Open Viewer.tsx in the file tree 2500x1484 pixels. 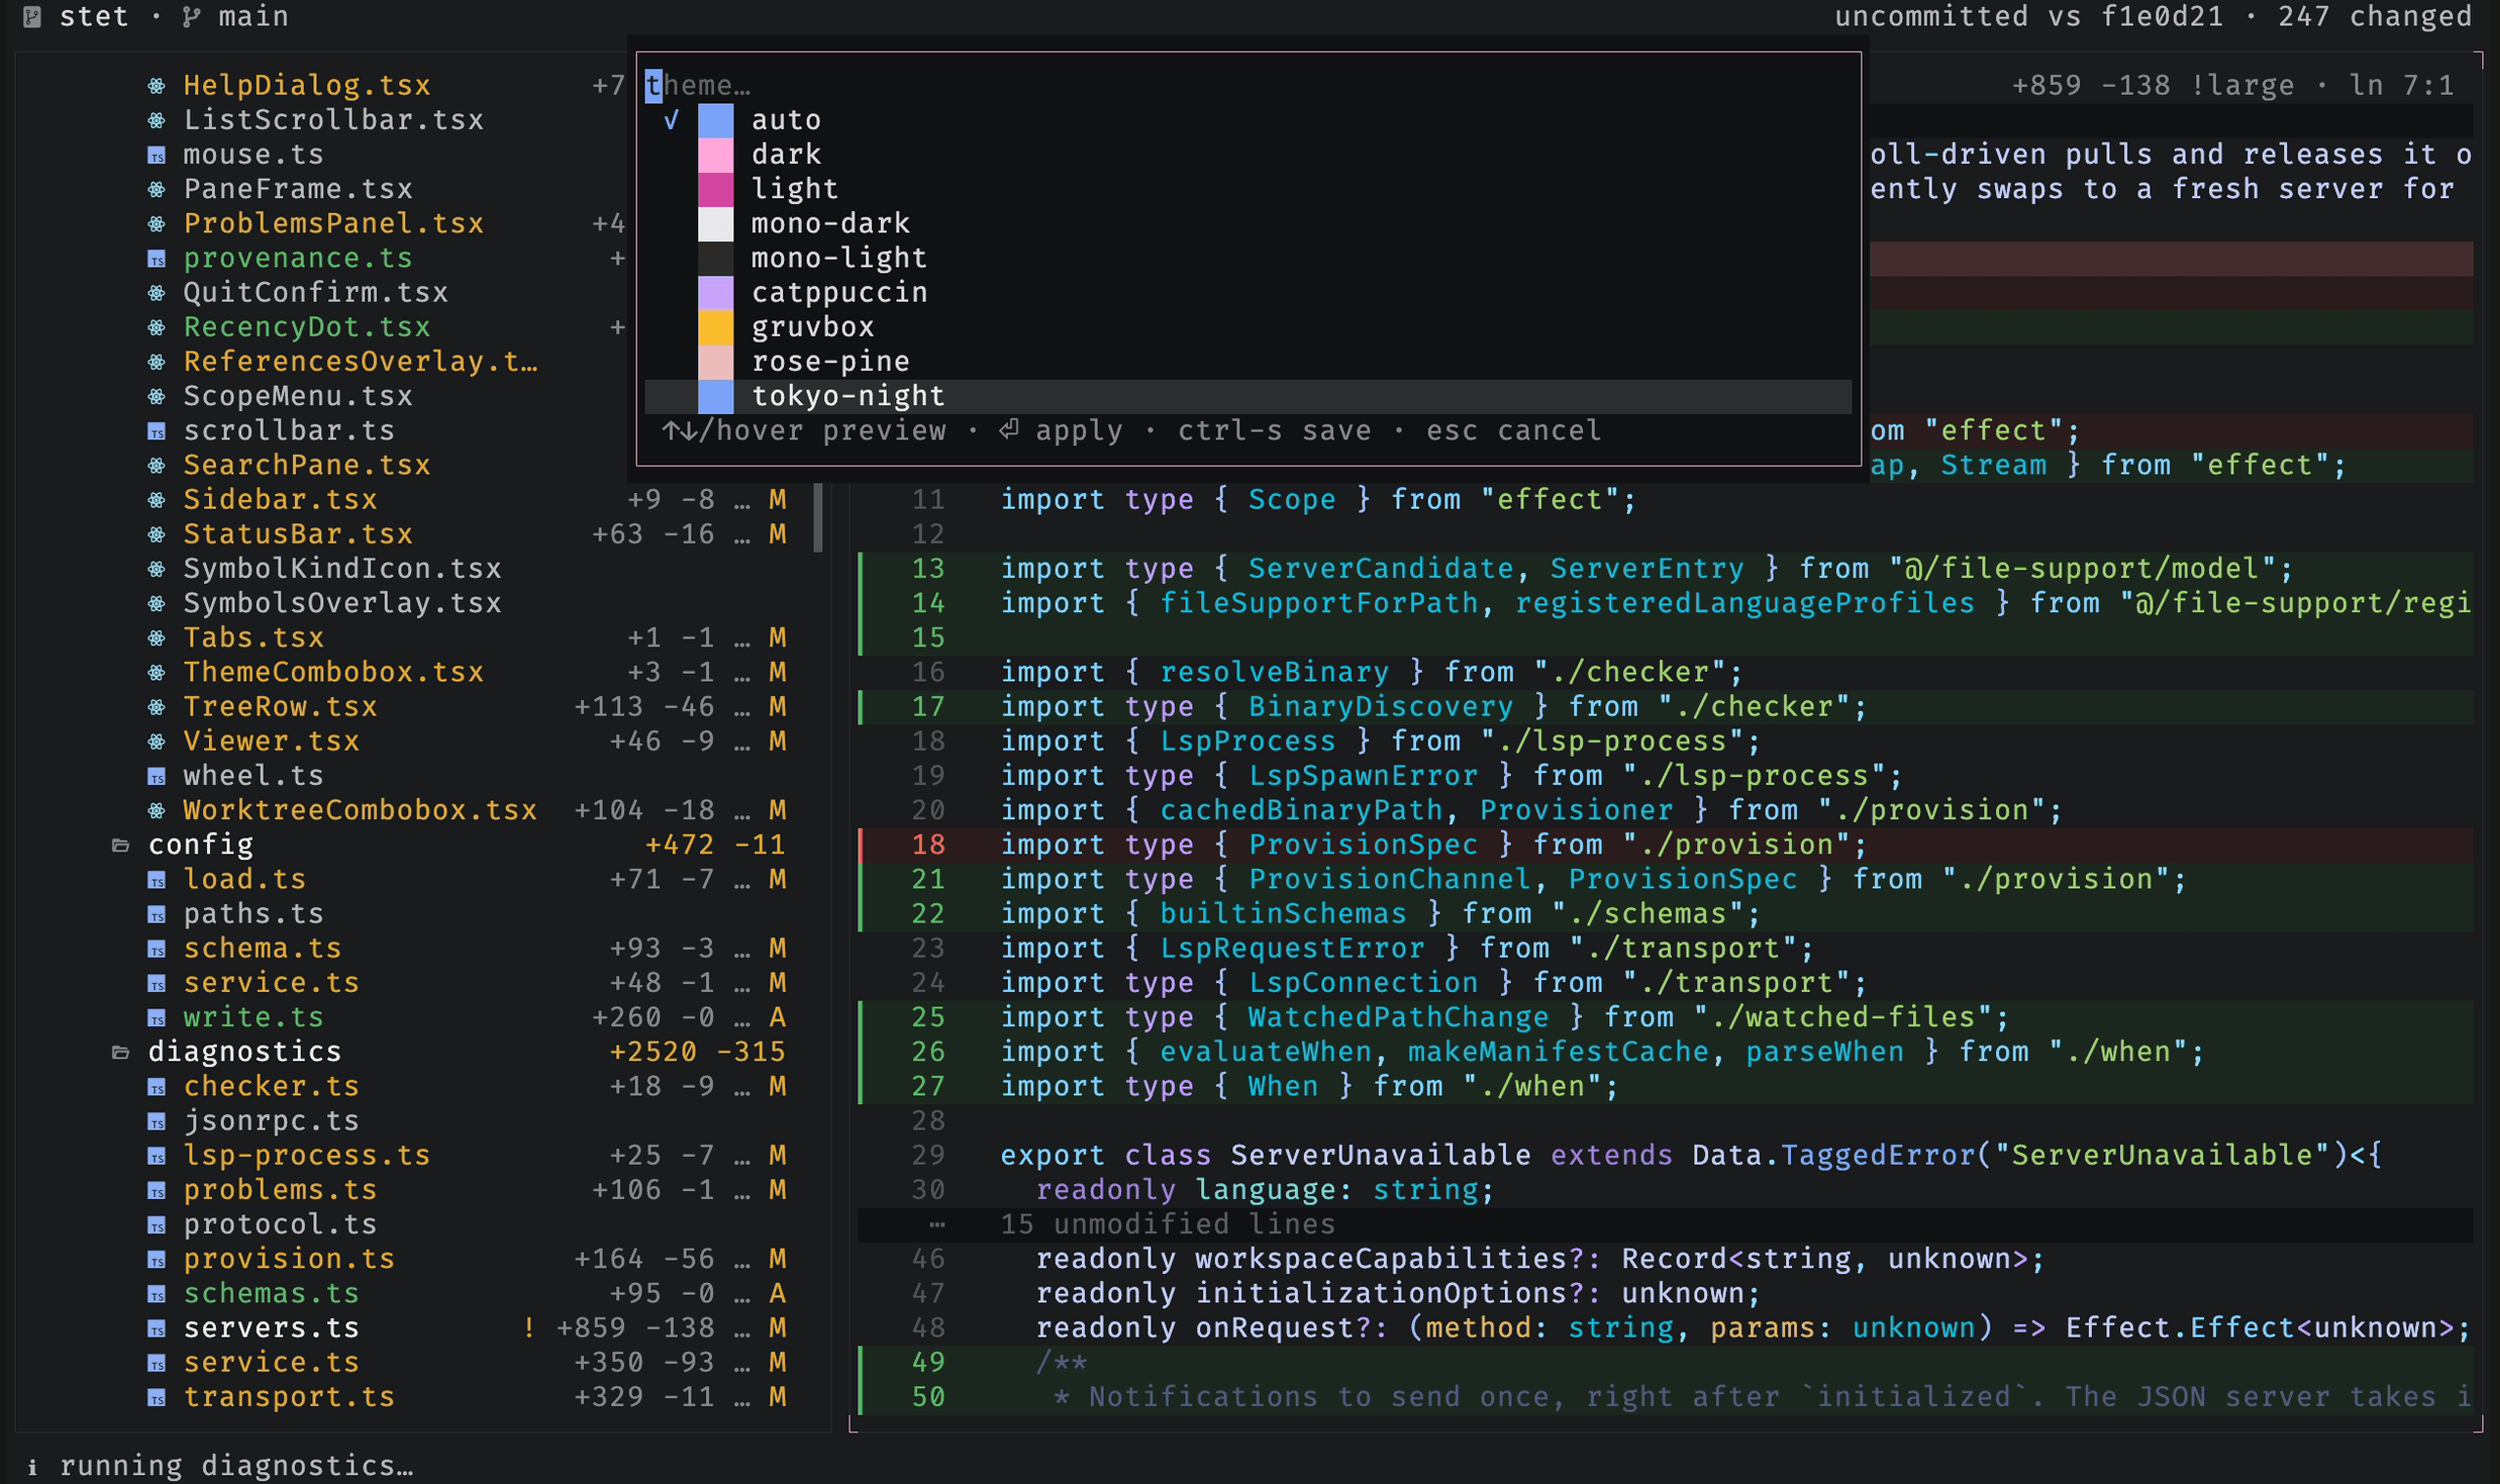tap(271, 742)
